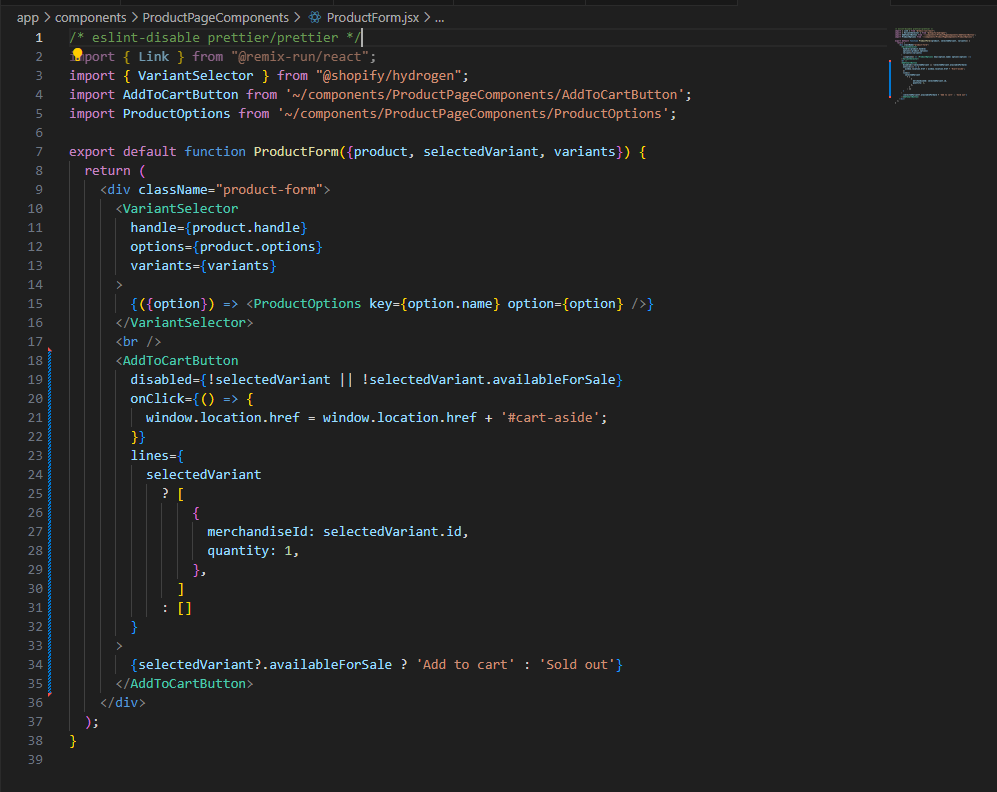The height and width of the screenshot is (792, 997).
Task: Click 'selectedVariant' on line 24
Action: 203,475
